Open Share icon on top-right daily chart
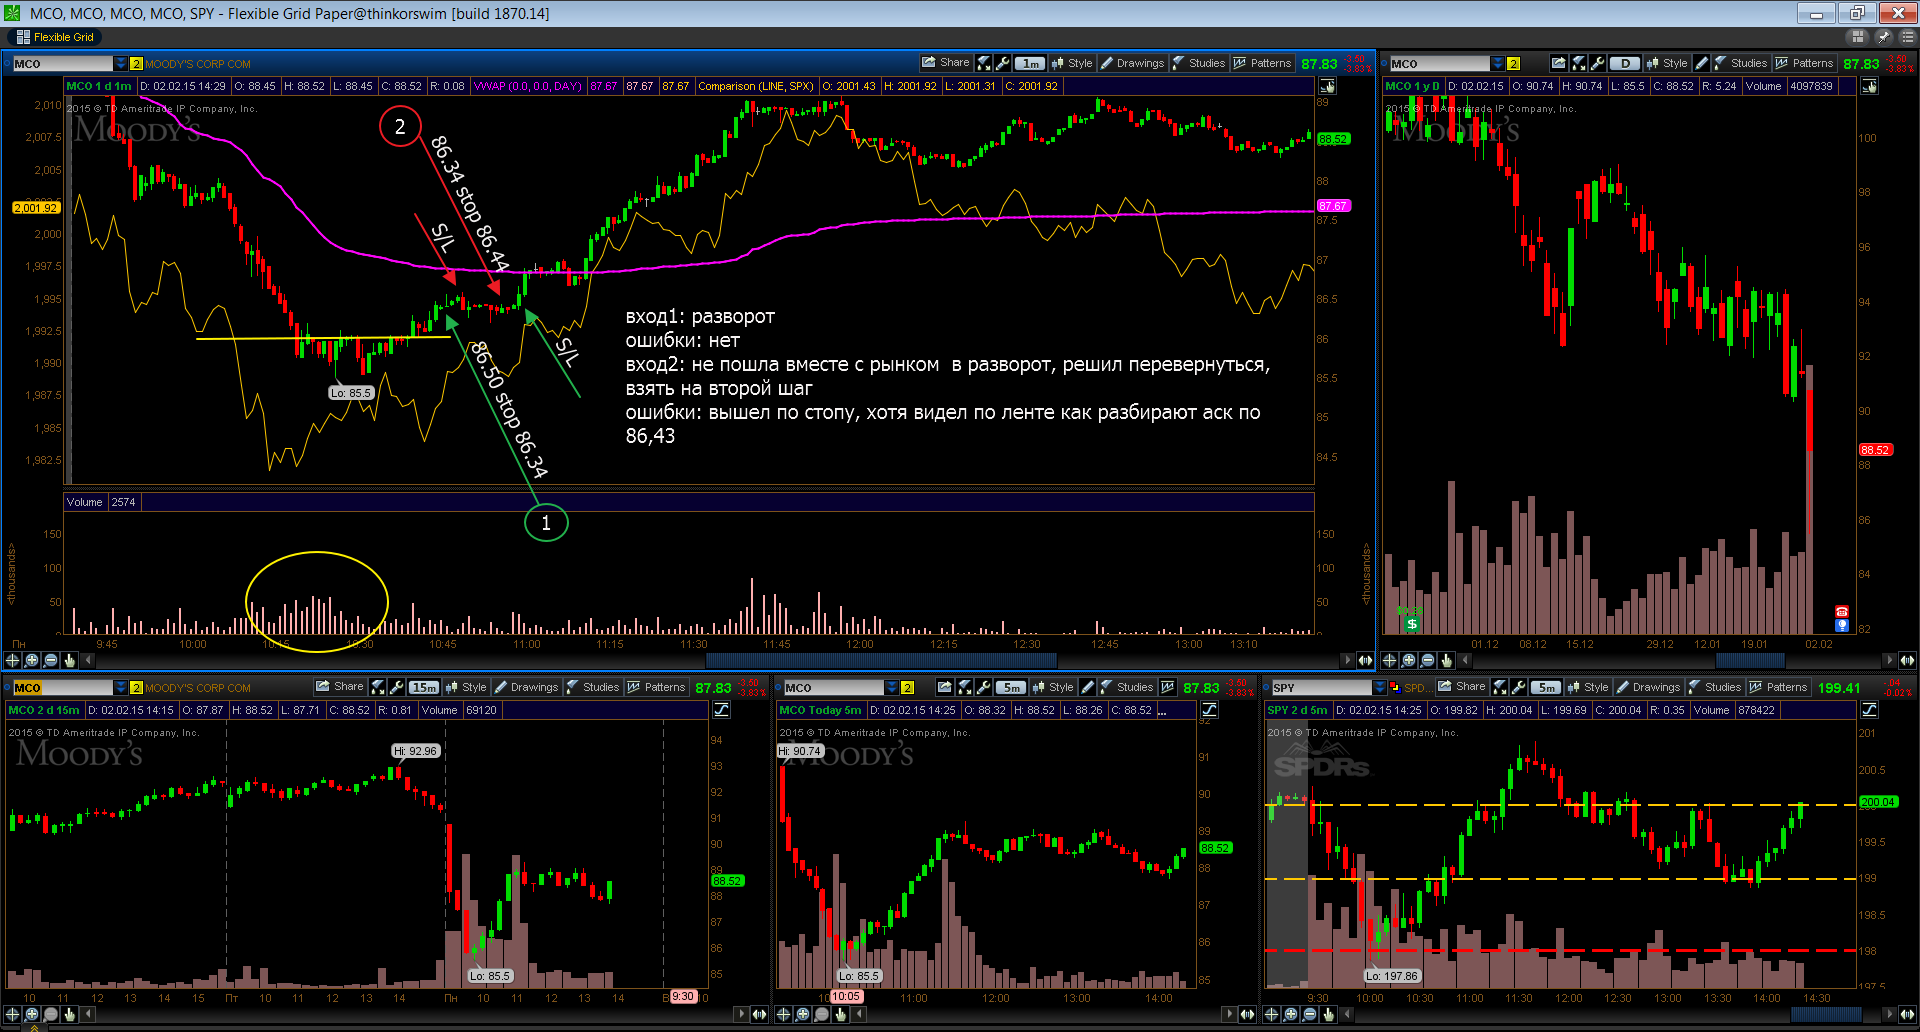The height and width of the screenshot is (1032, 1920). click(x=1558, y=63)
